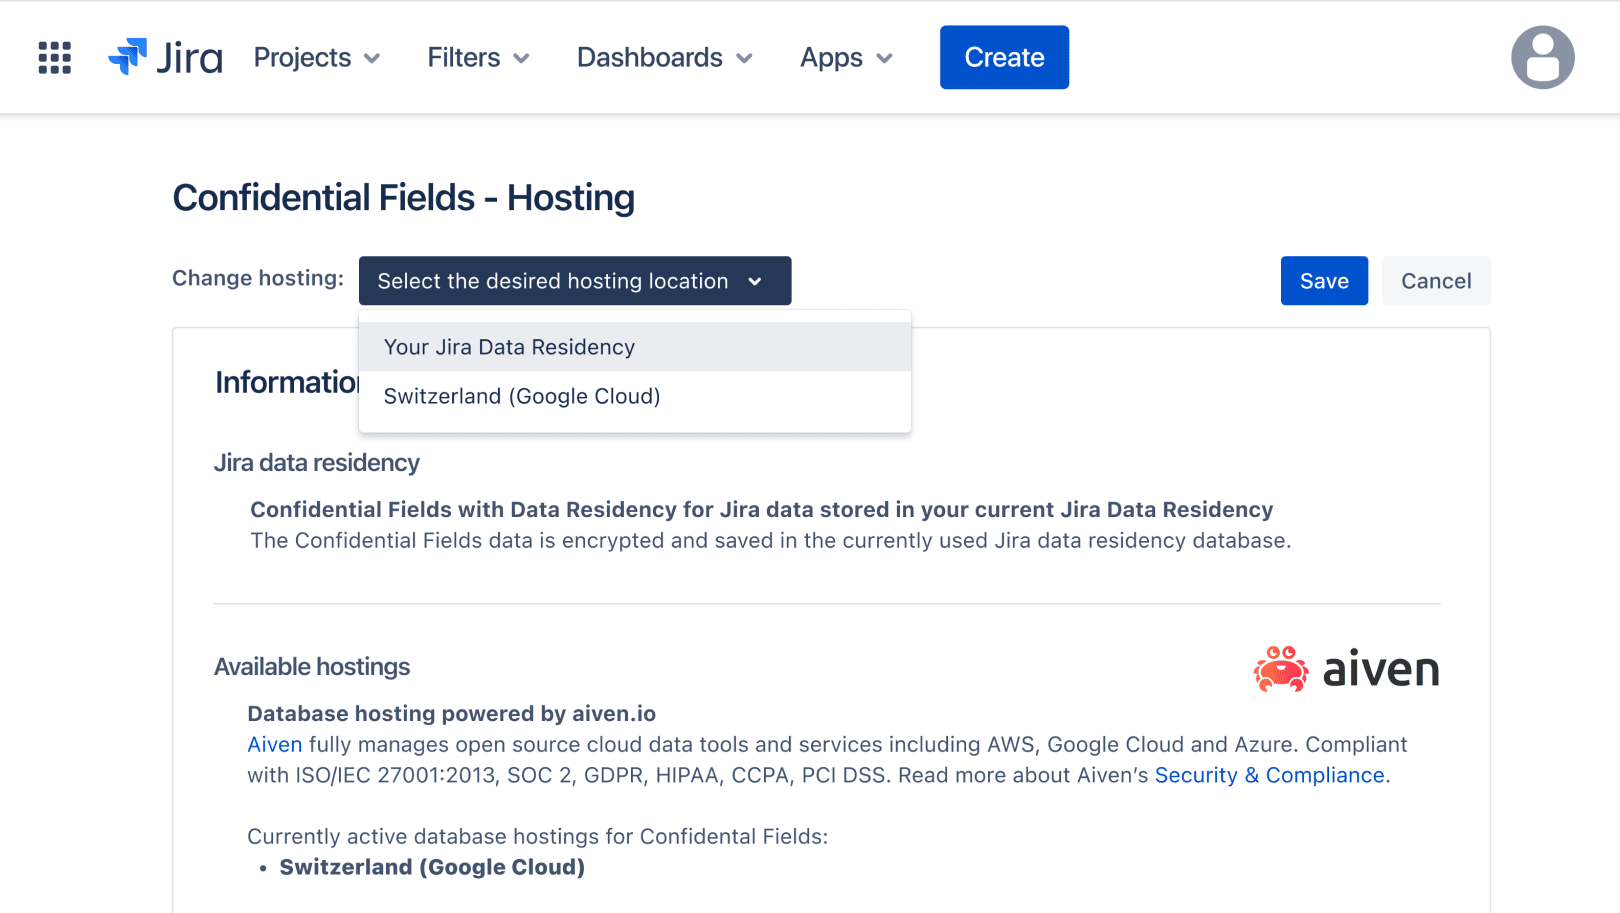1620x913 pixels.
Task: Open the Atlassian app switcher grid
Action: pos(55,57)
